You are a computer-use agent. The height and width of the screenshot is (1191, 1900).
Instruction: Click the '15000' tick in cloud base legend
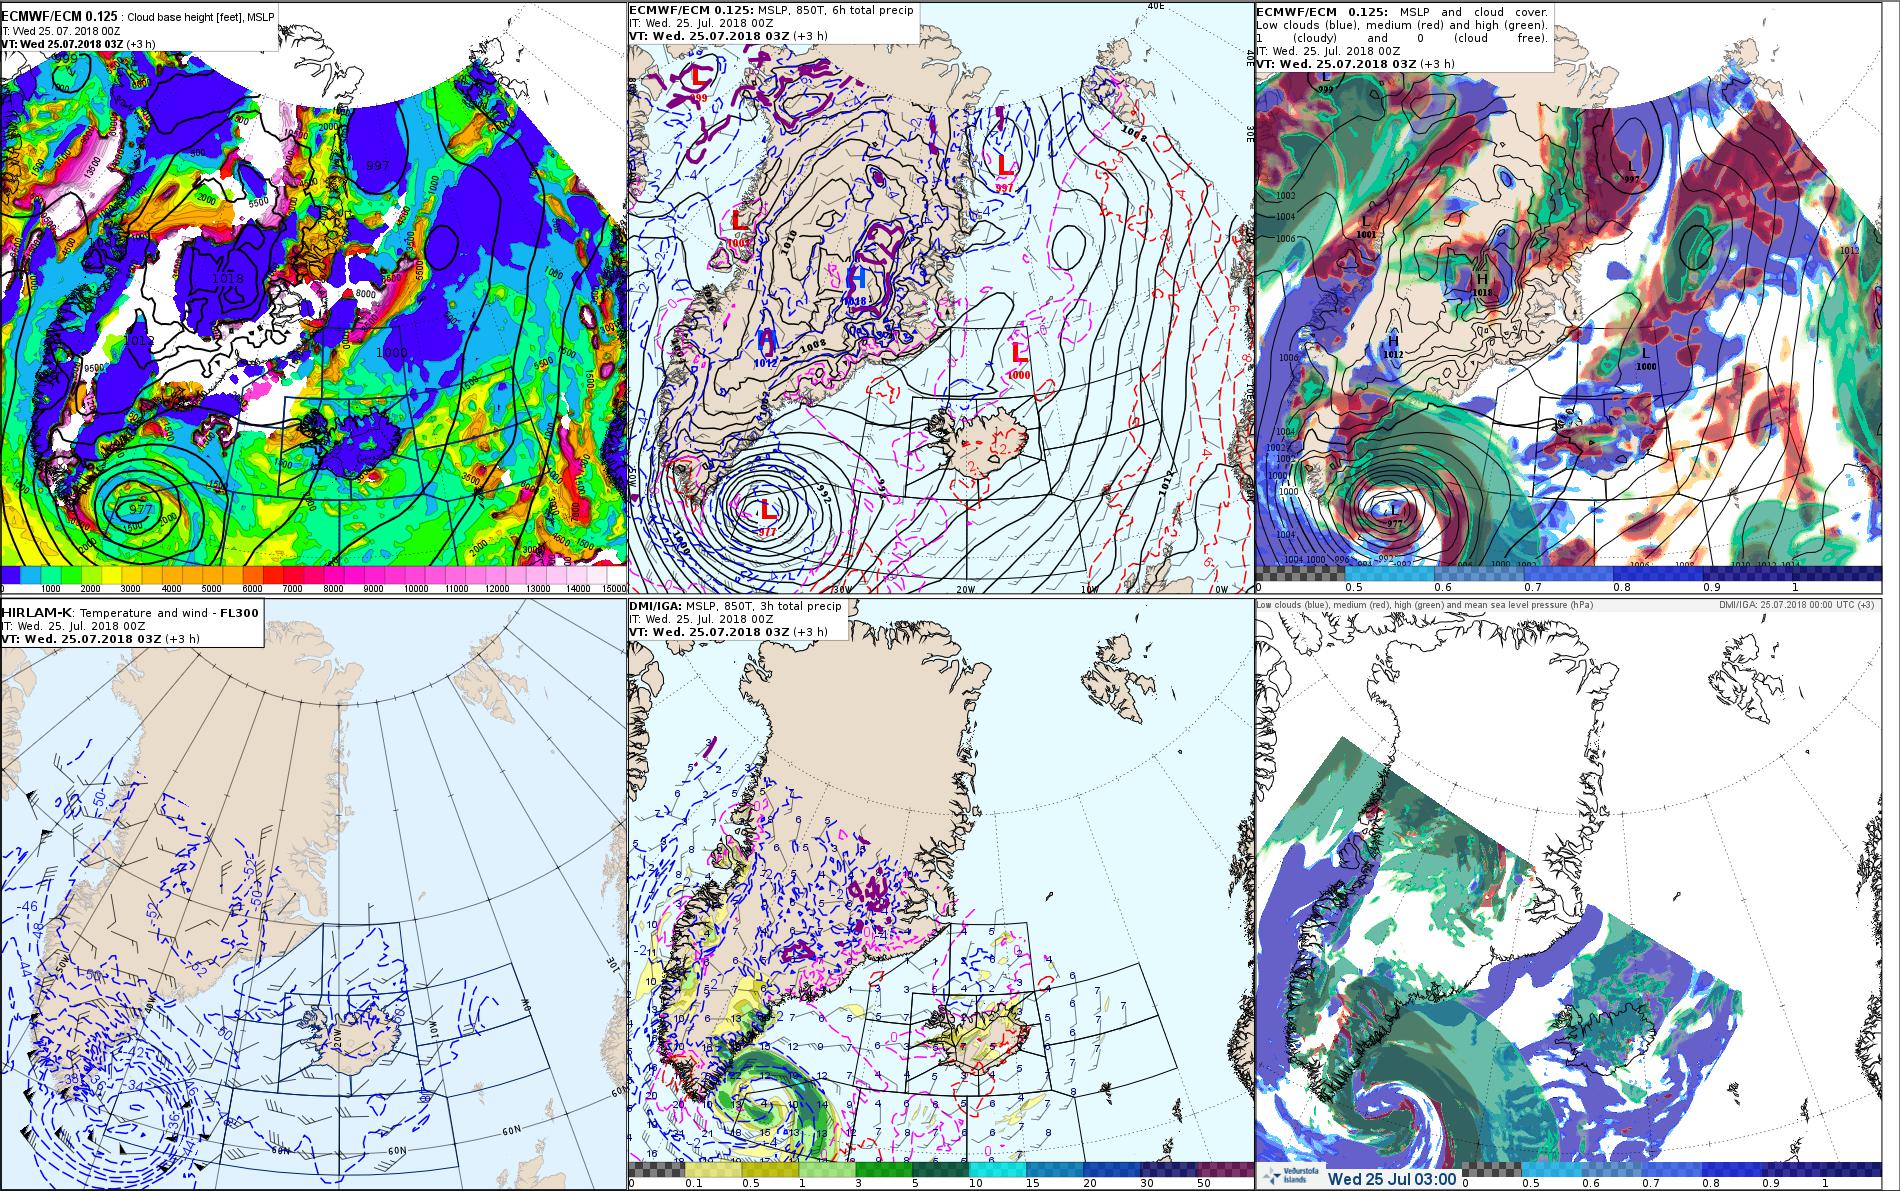(x=613, y=588)
